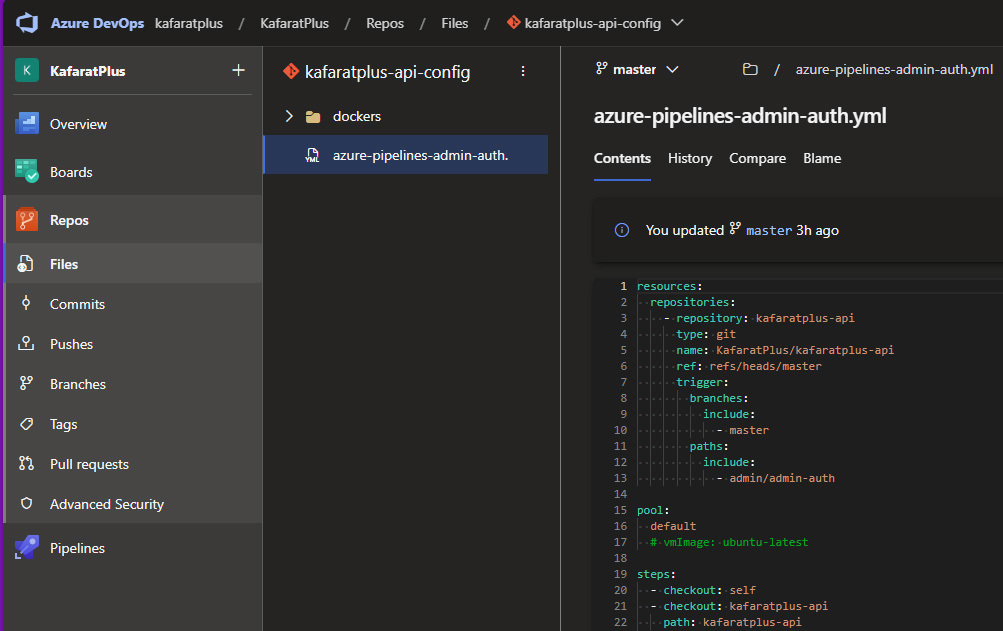
Task: Open the Blame tab
Action: (821, 158)
